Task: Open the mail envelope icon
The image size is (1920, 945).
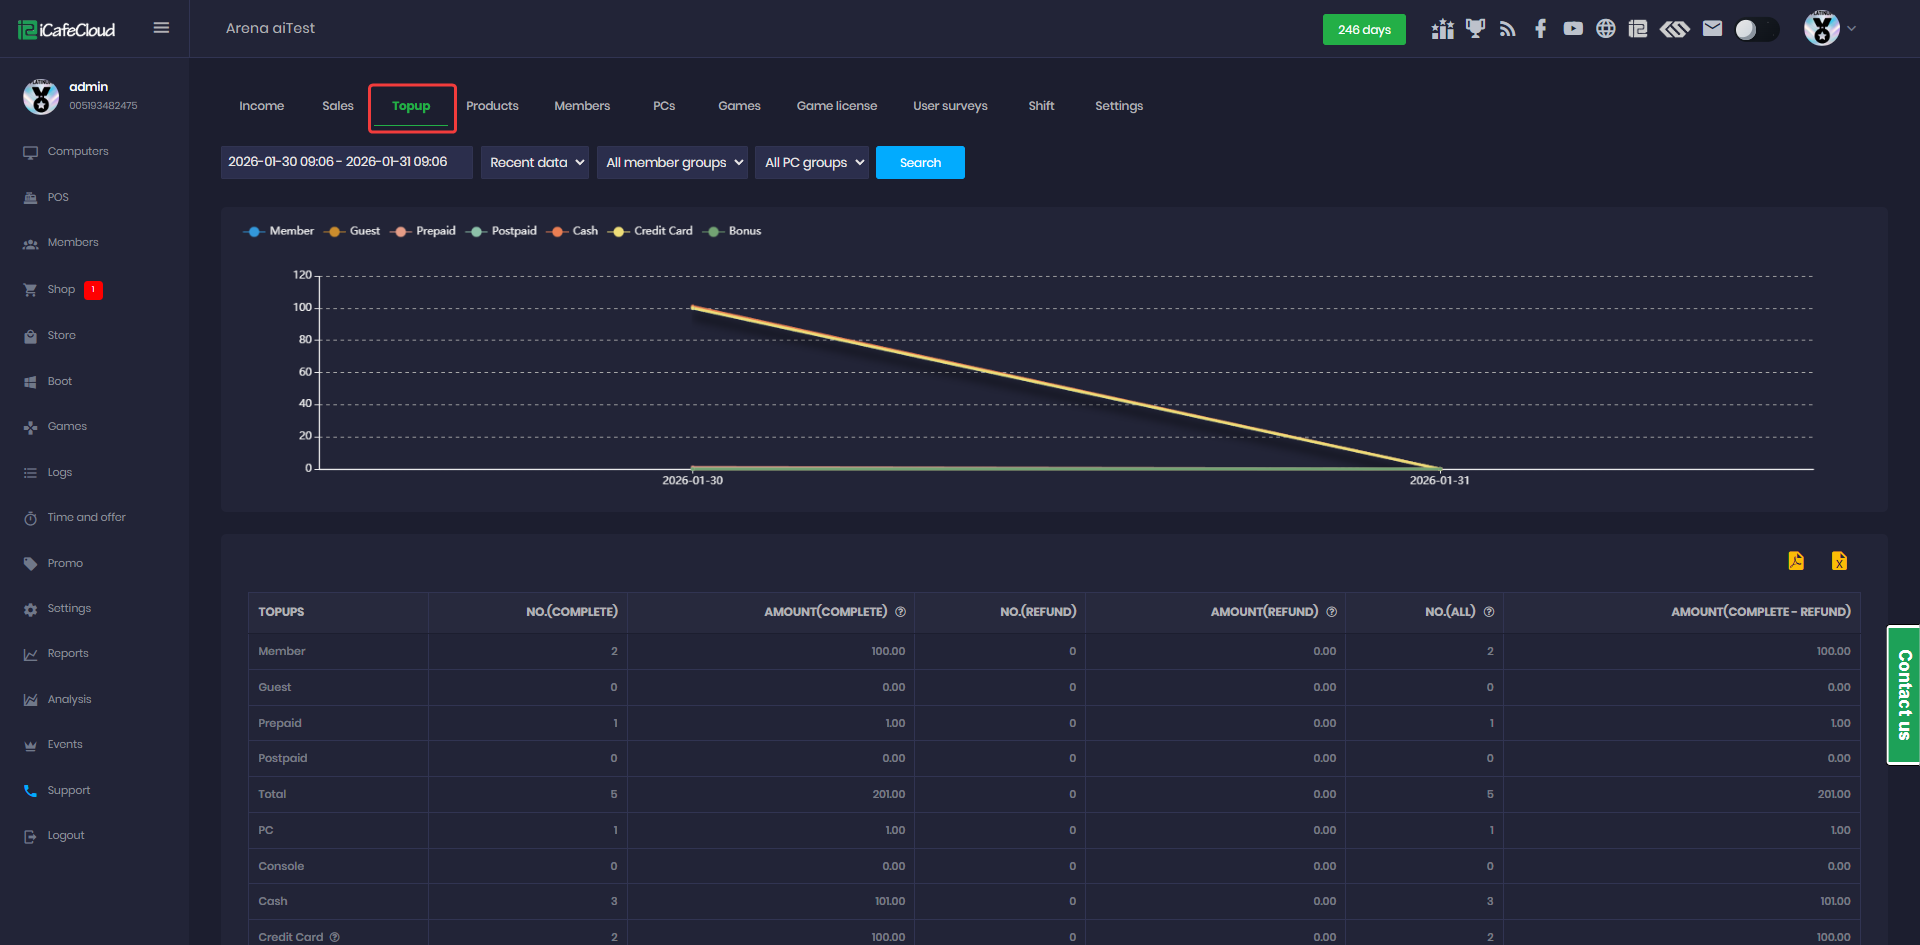Action: pos(1712,29)
